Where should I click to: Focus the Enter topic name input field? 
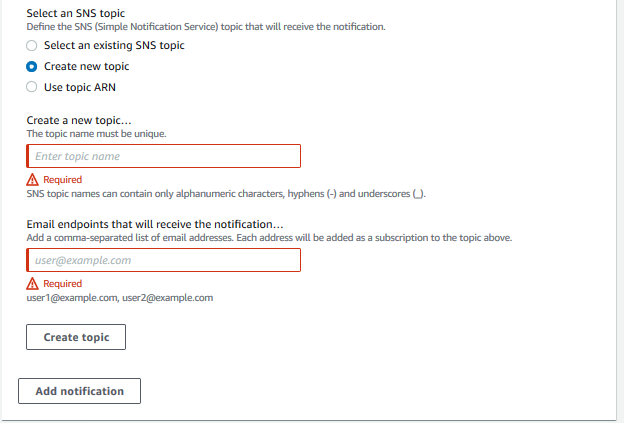[x=164, y=156]
